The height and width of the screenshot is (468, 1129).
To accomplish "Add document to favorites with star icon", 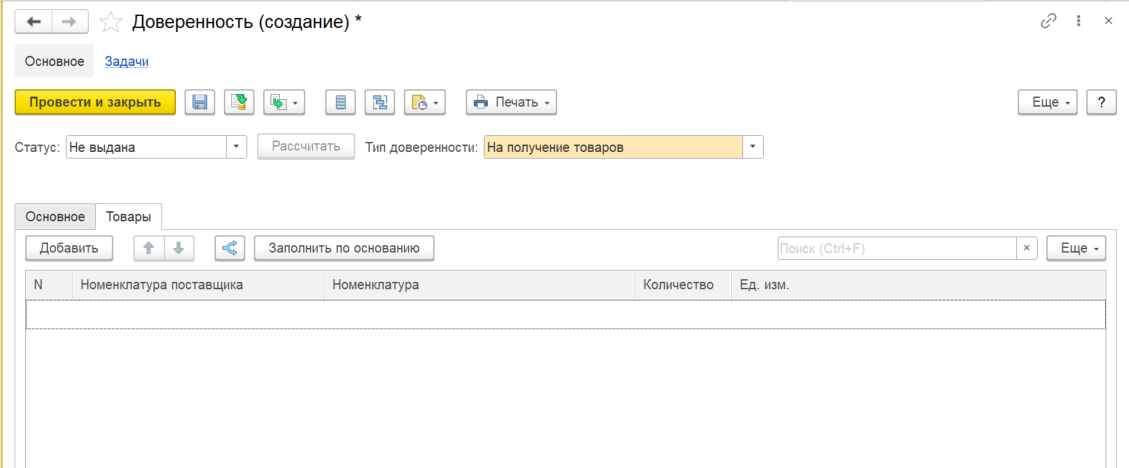I will [110, 22].
